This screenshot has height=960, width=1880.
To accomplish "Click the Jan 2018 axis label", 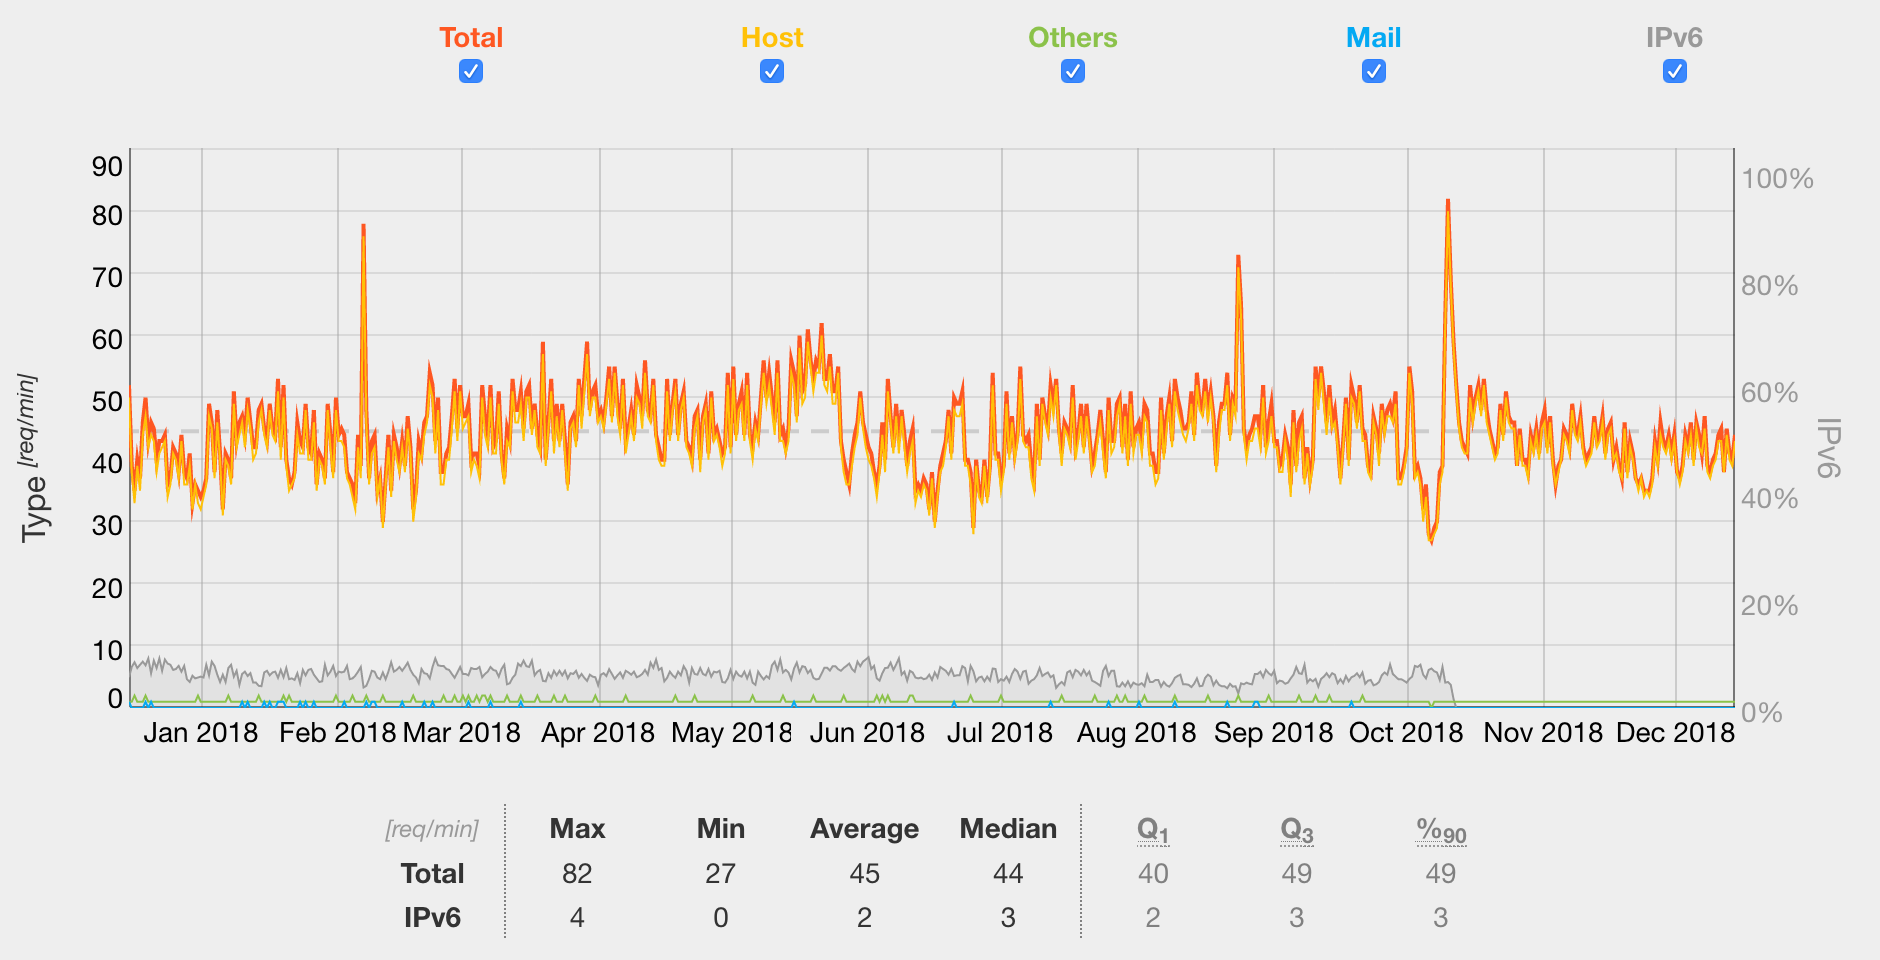I will click(x=201, y=733).
